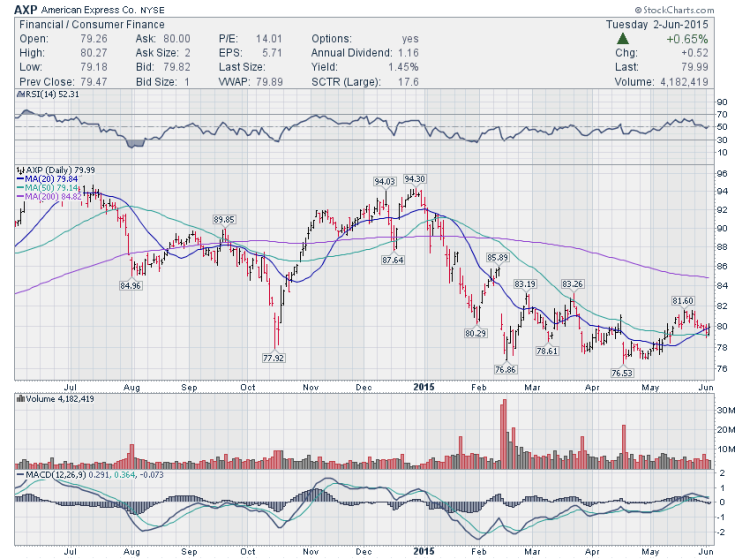Click the High 80.27 value
The height and width of the screenshot is (559, 750).
(x=94, y=53)
